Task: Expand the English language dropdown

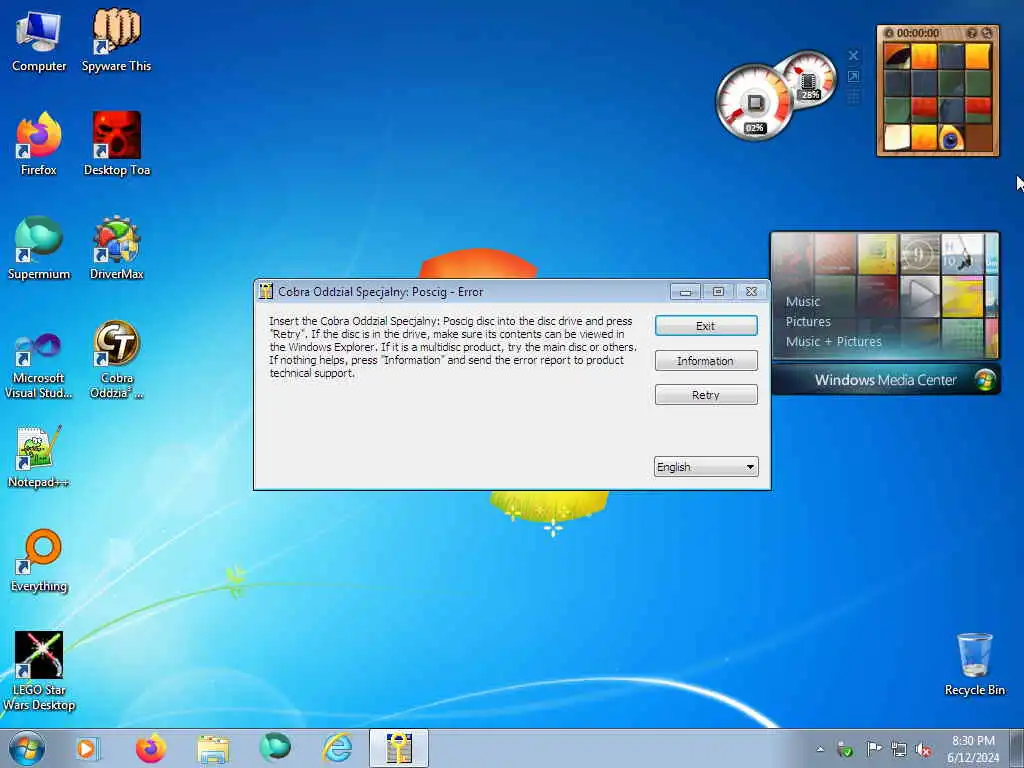Action: click(x=706, y=467)
